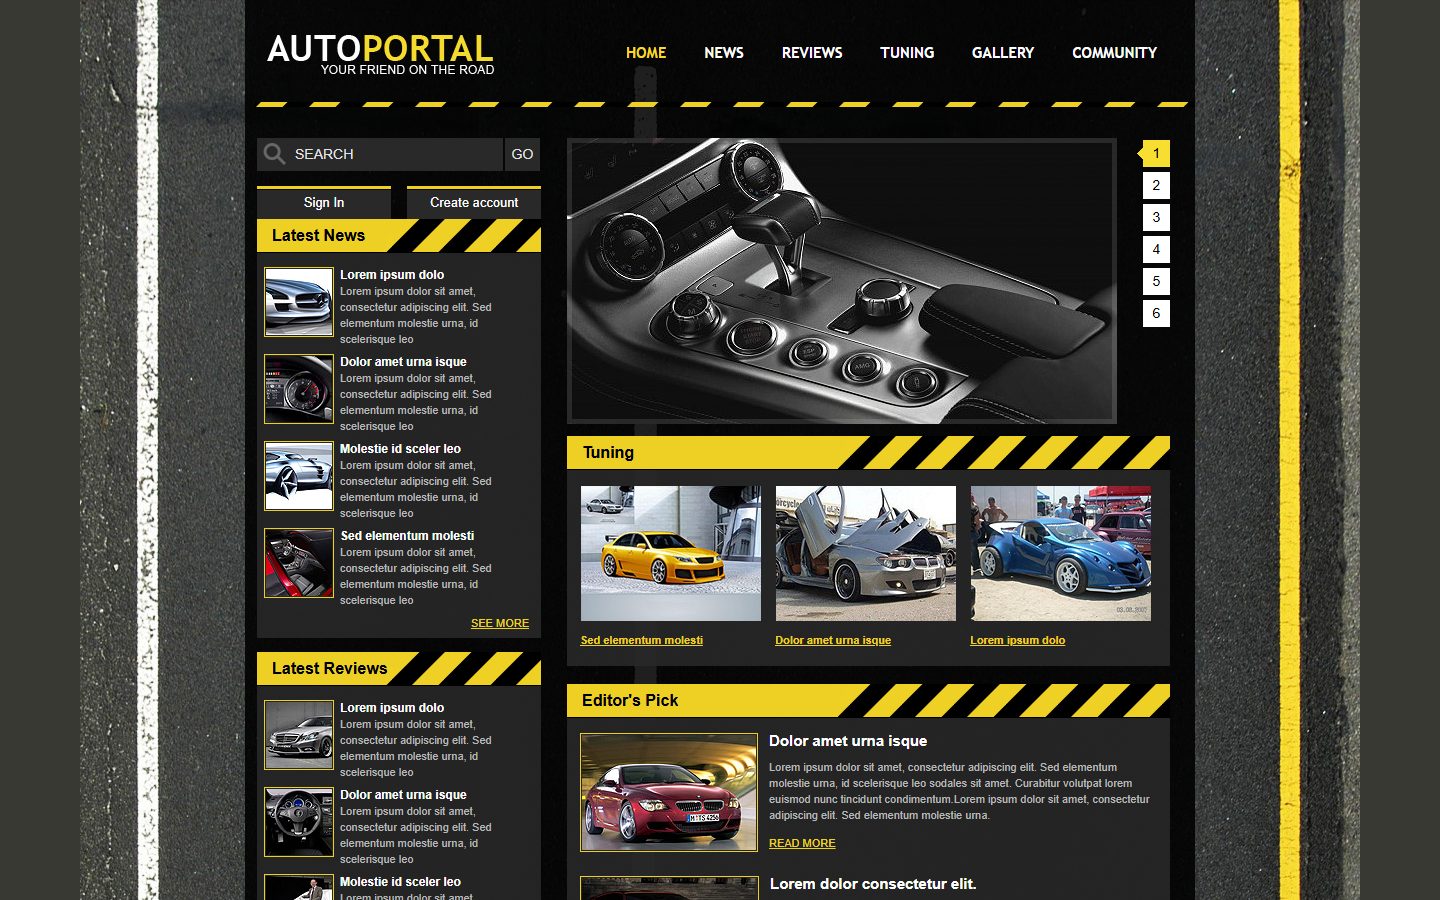Select slide 6 in the slider pager
1440x900 pixels.
[x=1156, y=313]
